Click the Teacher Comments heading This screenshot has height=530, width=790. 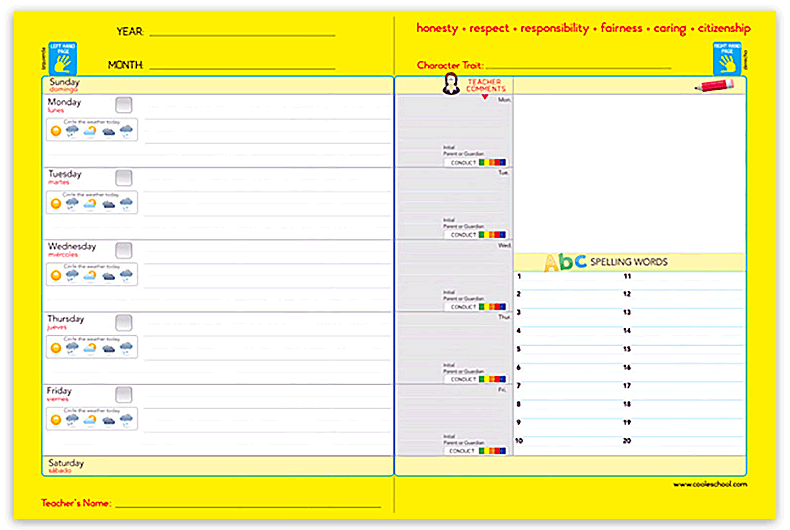click(x=486, y=85)
